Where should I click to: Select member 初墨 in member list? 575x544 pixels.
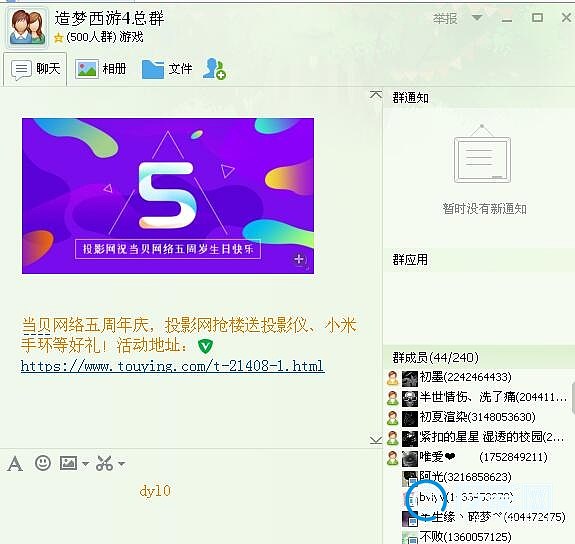477,377
